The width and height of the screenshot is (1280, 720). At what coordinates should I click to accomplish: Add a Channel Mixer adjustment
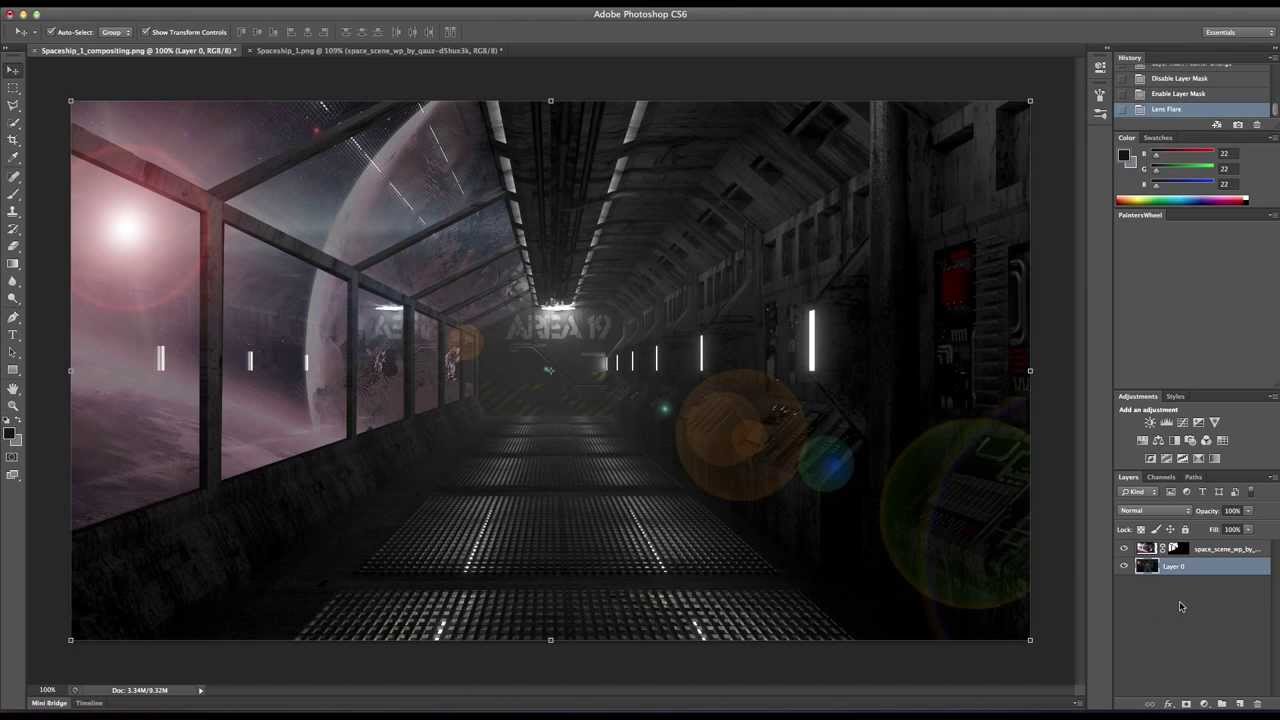(1206, 440)
